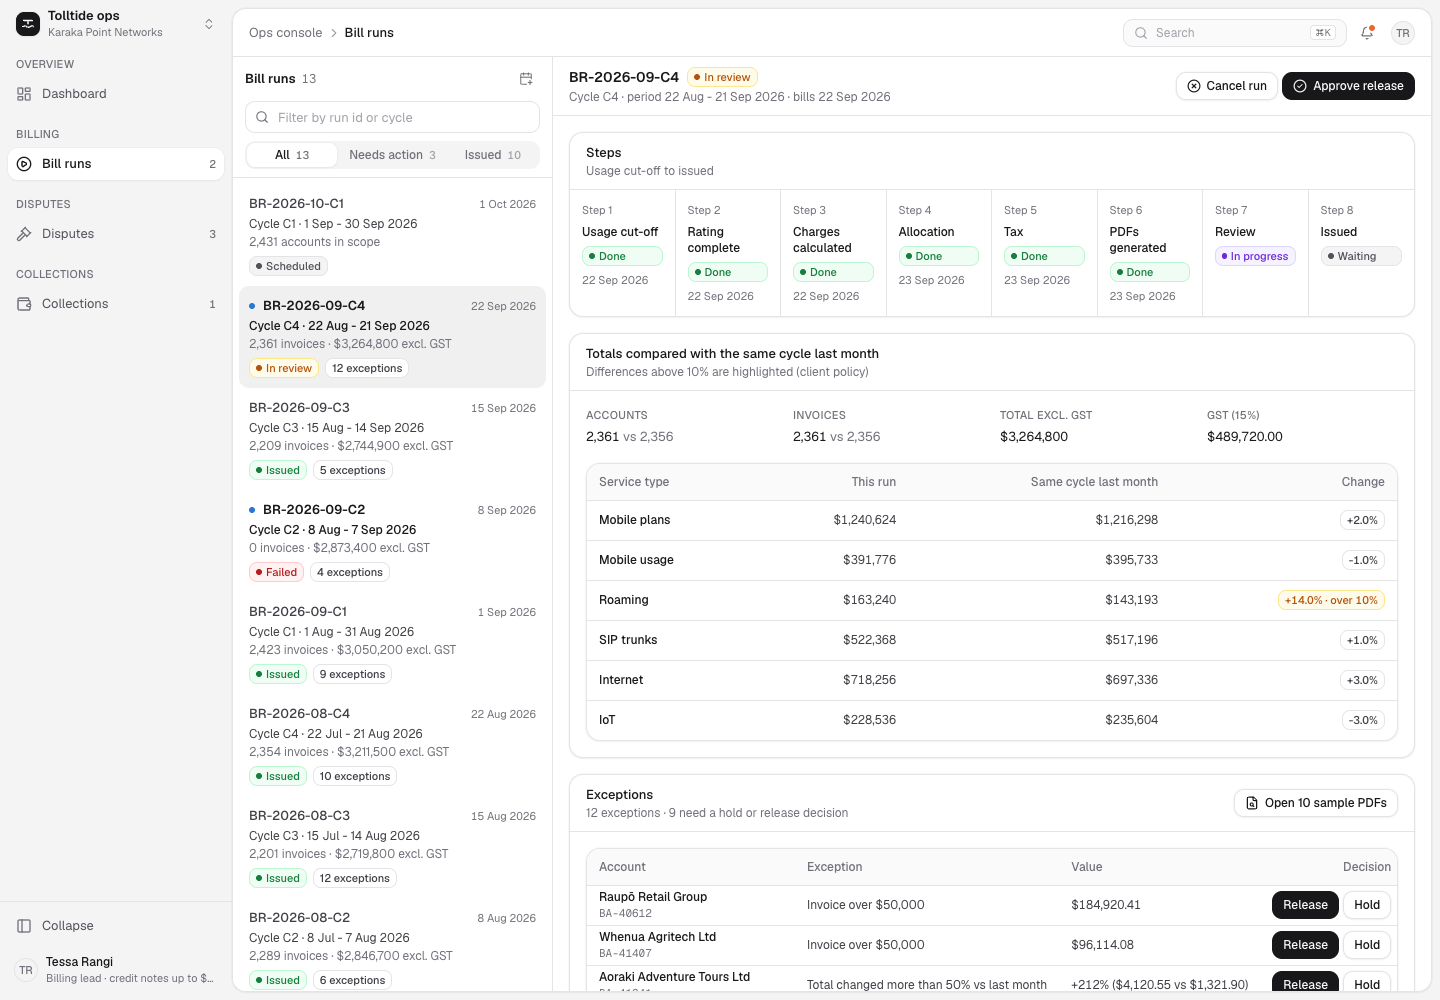1440x1000 pixels.
Task: Open 10 sample PDFs
Action: coord(1316,803)
